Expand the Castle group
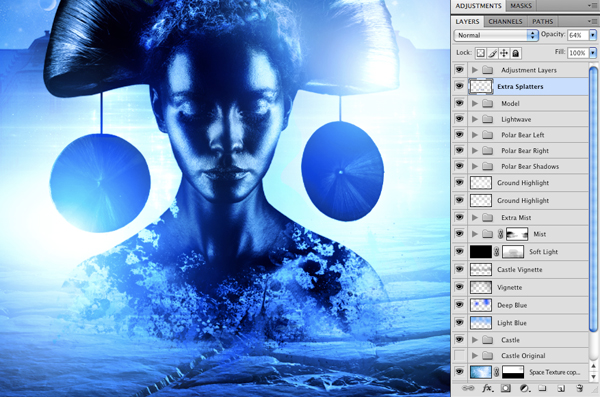600x397 pixels. pyautogui.click(x=474, y=340)
